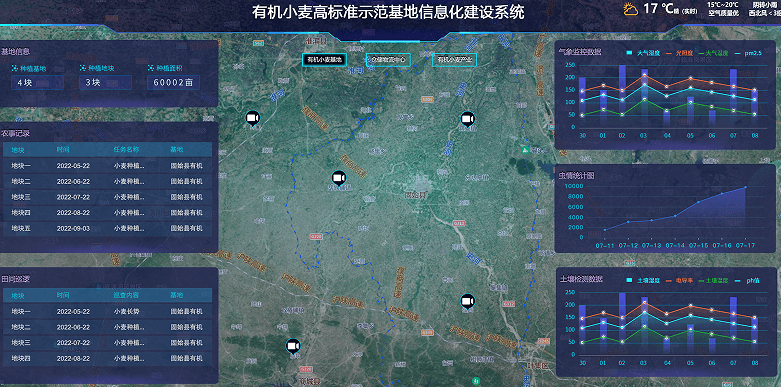Screen dimensions: 781x387
Task: Click the icon beside 种植基地 label
Action: [x=15, y=68]
